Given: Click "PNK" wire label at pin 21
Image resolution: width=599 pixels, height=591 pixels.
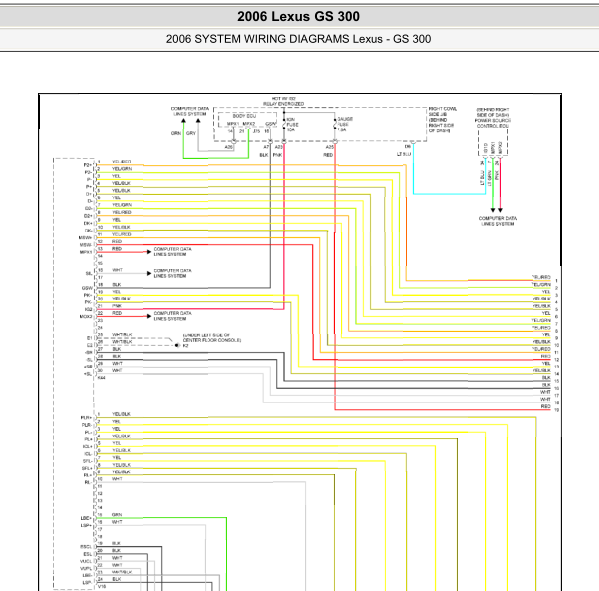Looking at the screenshot, I should point(117,306).
